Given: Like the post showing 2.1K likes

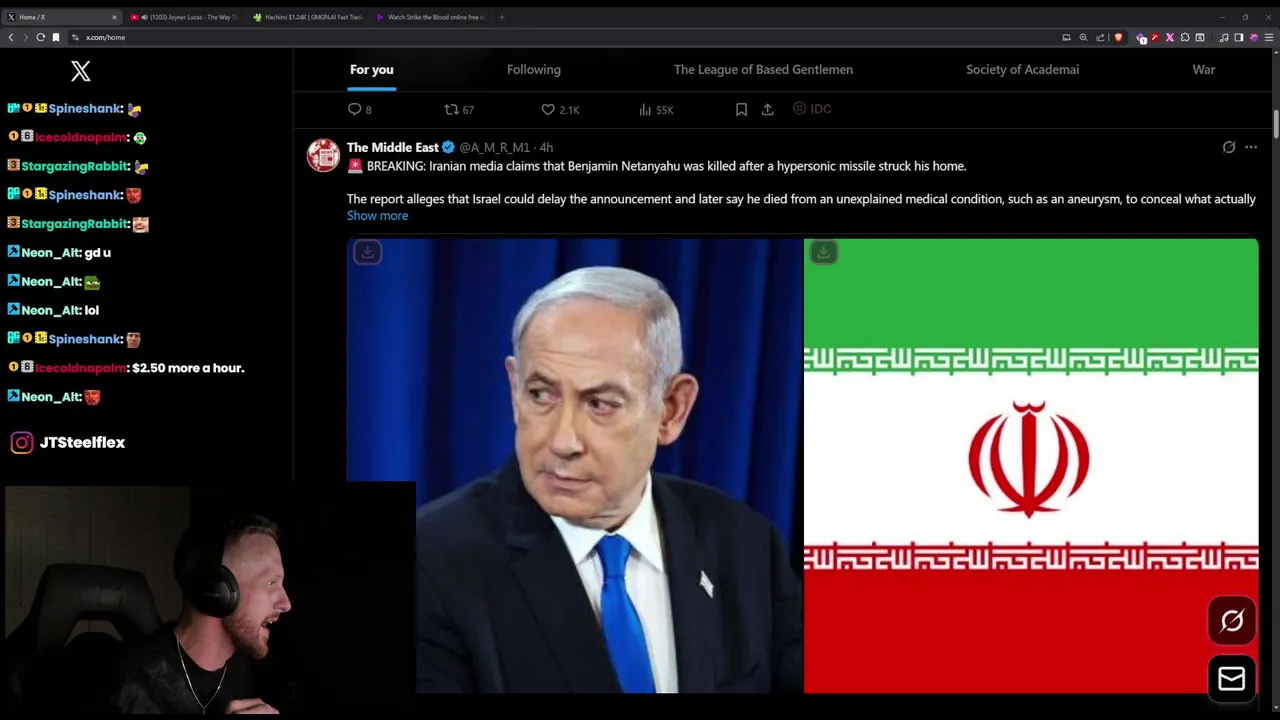Looking at the screenshot, I should [560, 109].
